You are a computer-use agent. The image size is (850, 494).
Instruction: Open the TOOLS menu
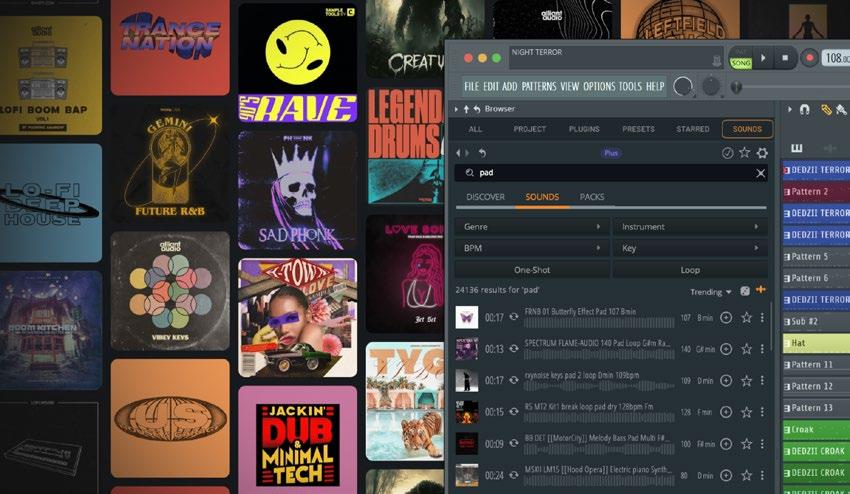tap(630, 86)
